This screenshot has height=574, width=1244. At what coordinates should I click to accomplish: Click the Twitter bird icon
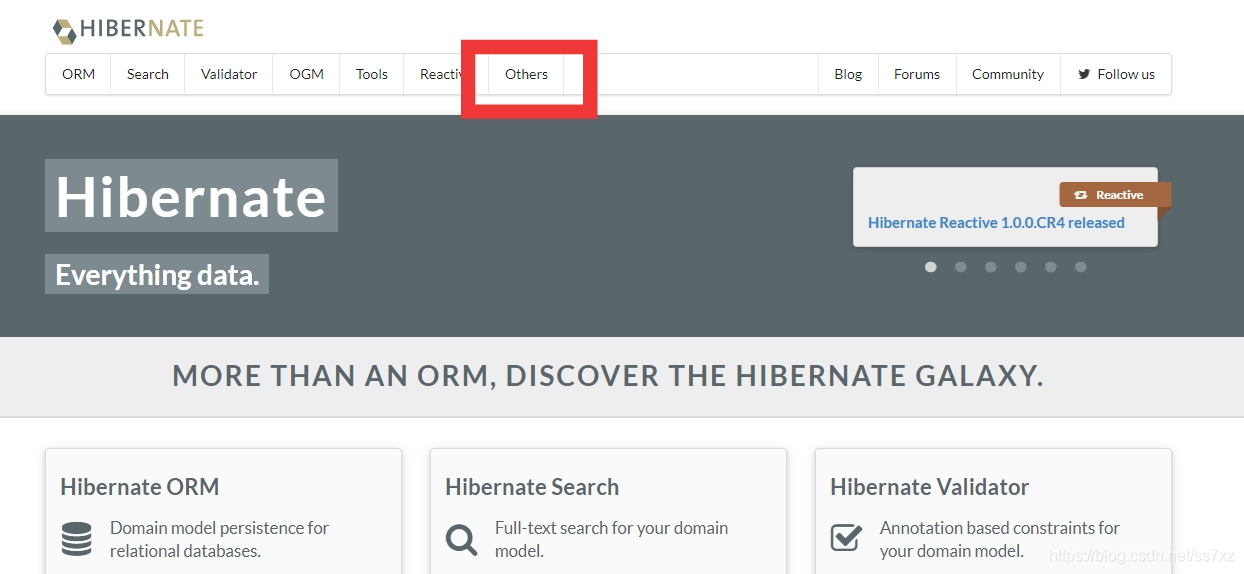(1084, 74)
